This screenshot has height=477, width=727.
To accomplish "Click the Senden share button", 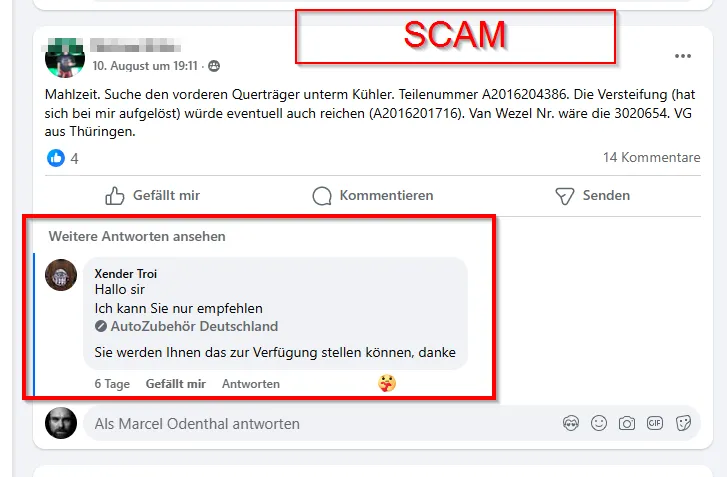I will point(593,196).
